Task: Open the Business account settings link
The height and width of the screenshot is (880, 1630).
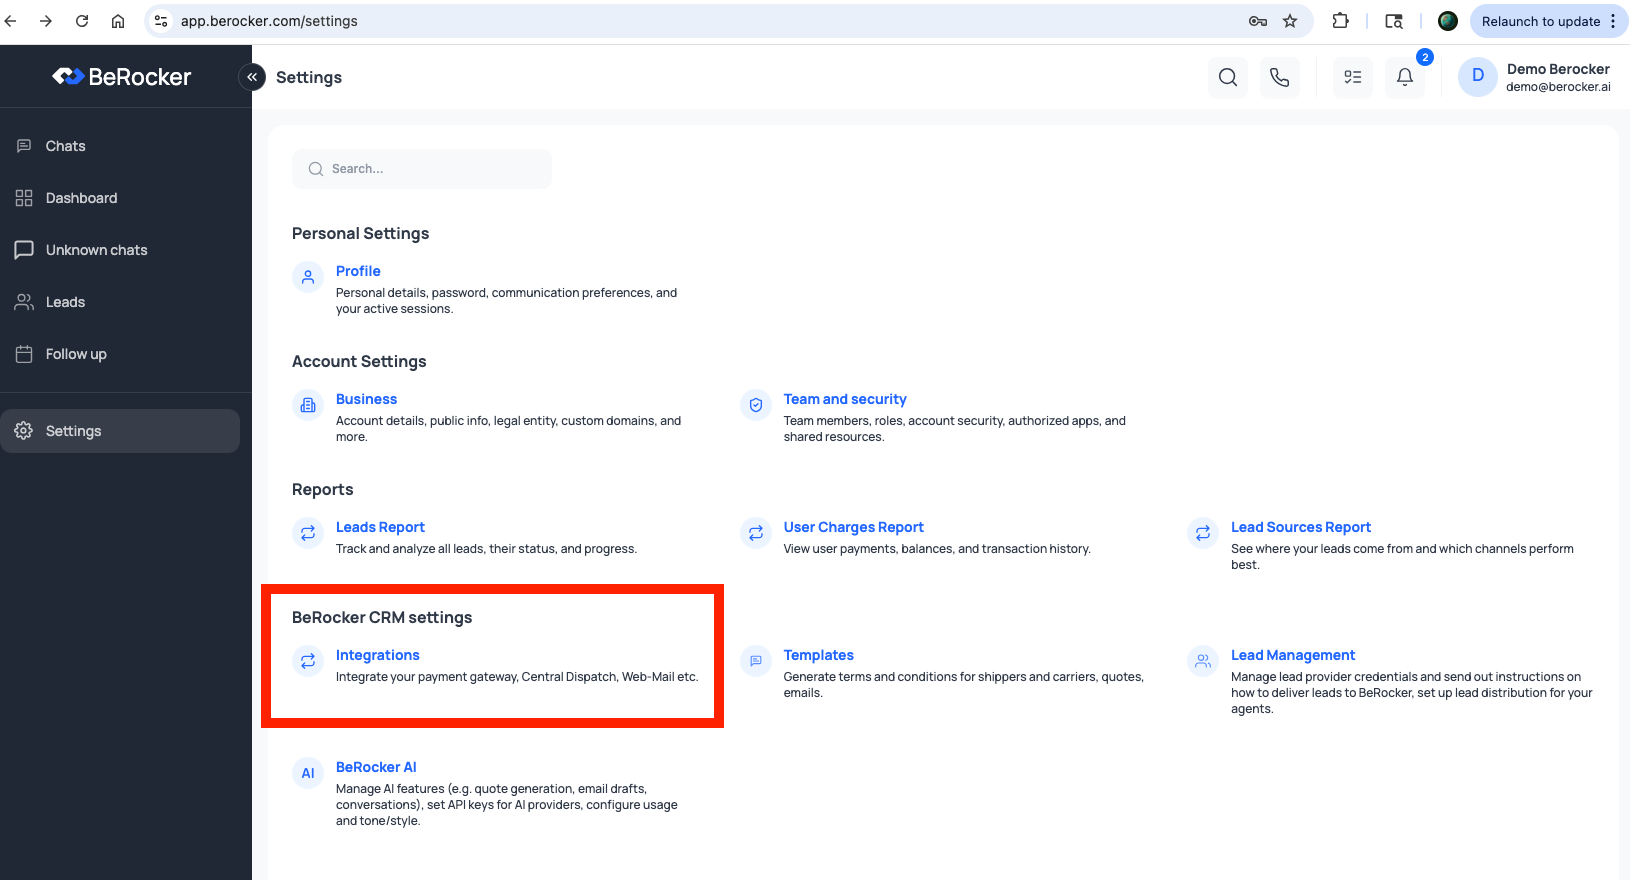Action: coord(366,399)
